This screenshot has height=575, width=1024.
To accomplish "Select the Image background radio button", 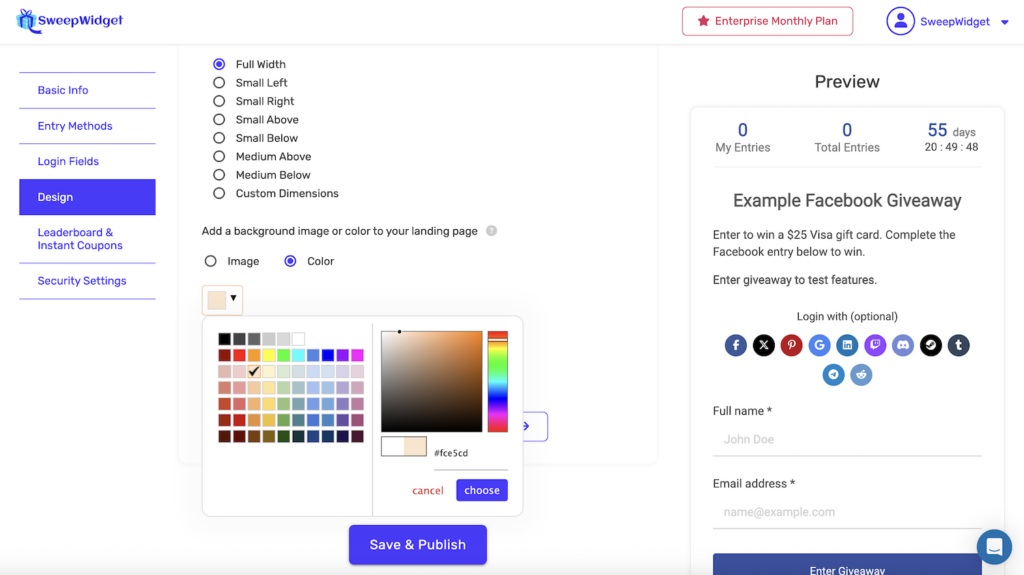I will pos(211,261).
